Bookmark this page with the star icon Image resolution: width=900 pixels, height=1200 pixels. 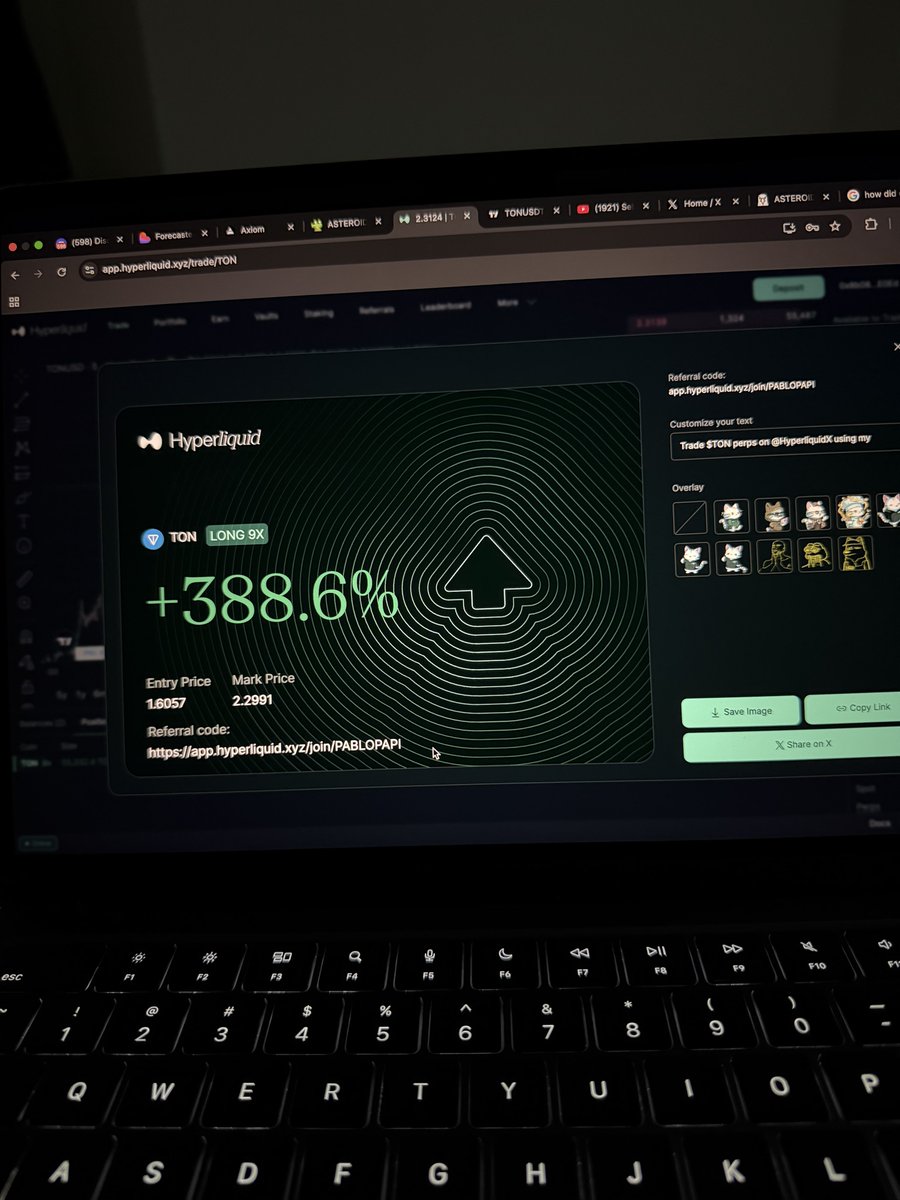pos(835,227)
